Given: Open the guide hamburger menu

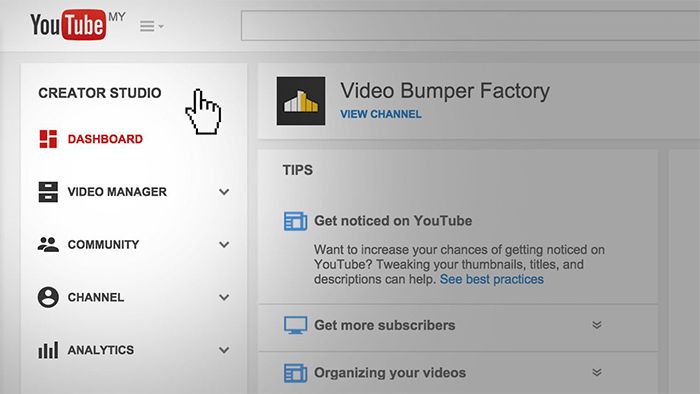Looking at the screenshot, I should coord(147,26).
